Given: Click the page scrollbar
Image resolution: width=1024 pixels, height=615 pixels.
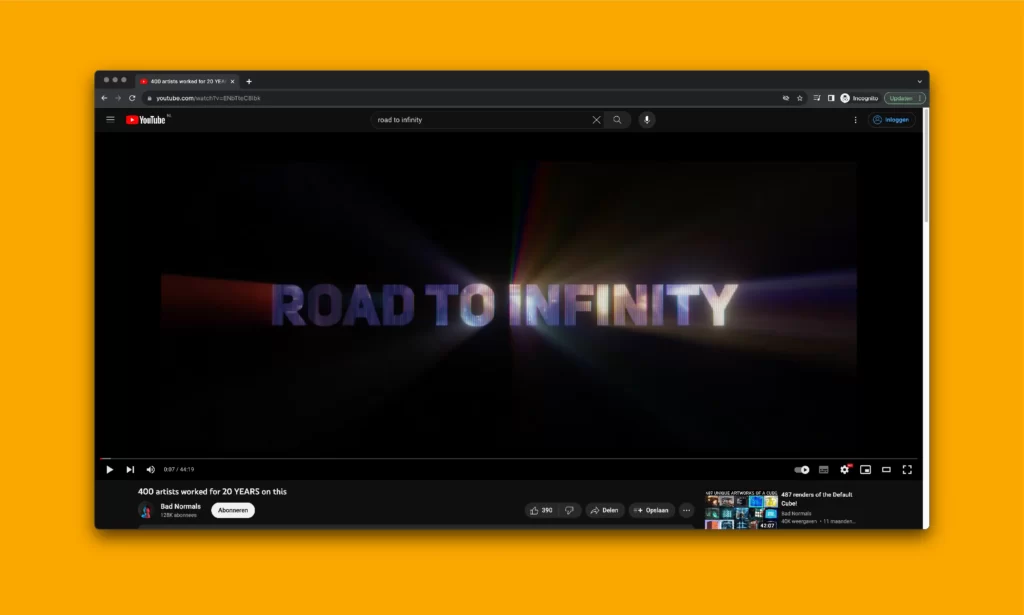Looking at the screenshot, I should pyautogui.click(x=926, y=166).
